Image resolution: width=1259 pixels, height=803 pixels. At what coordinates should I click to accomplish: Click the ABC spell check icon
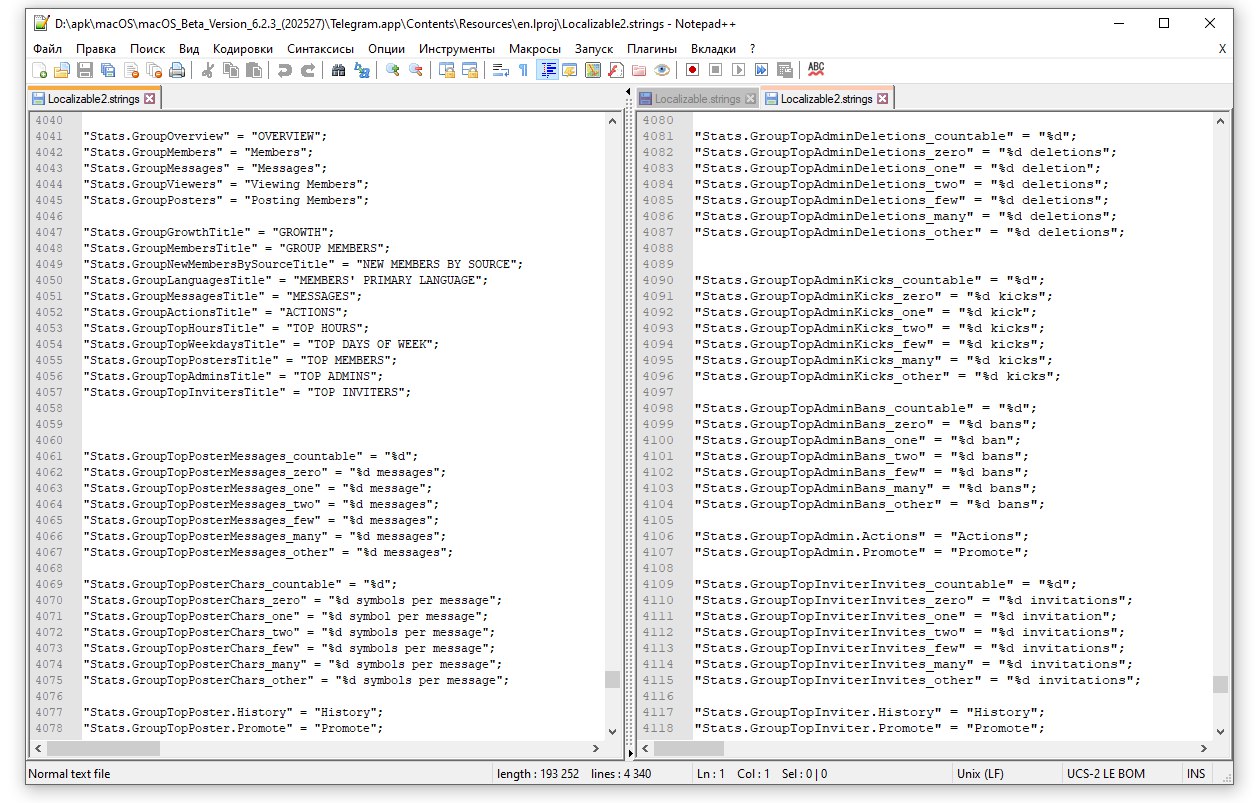coord(816,69)
